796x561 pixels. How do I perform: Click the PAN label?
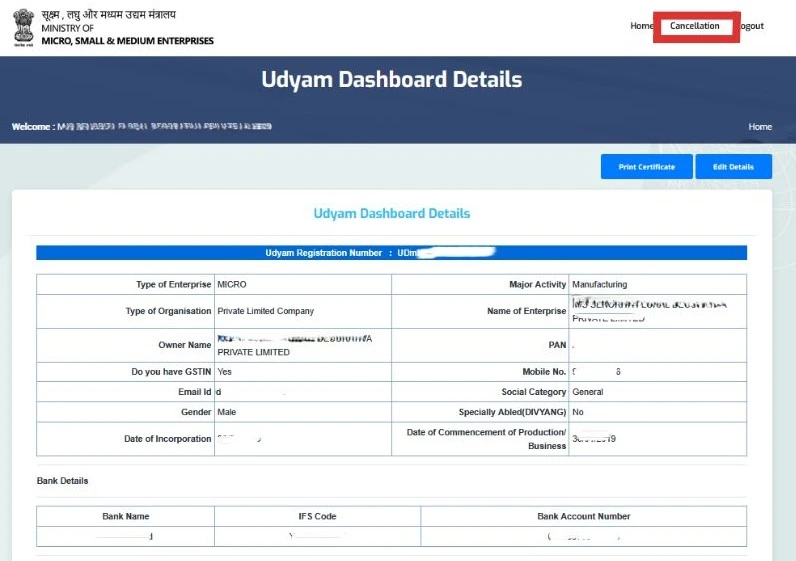[x=557, y=345]
